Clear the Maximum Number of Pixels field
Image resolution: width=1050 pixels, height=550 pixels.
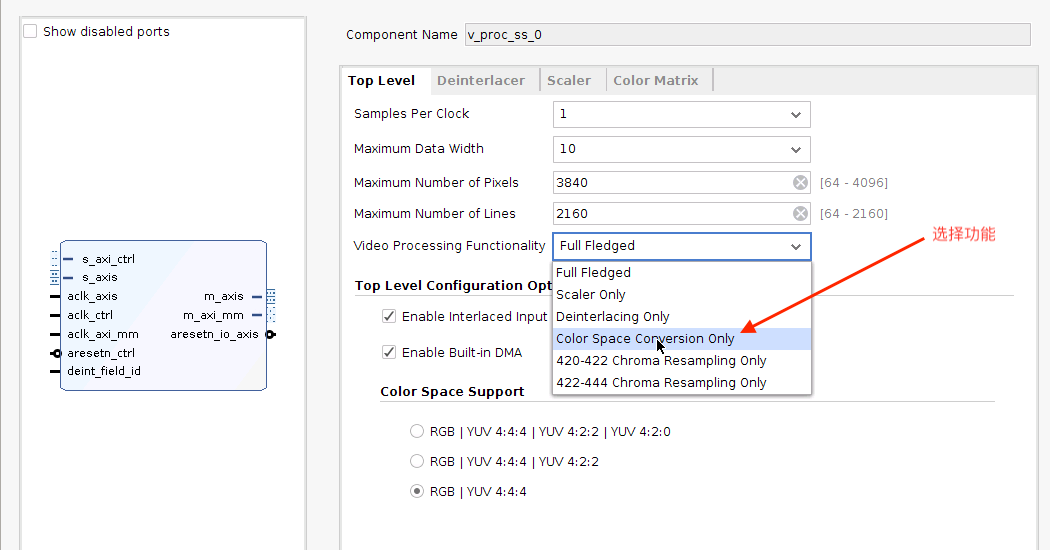800,182
